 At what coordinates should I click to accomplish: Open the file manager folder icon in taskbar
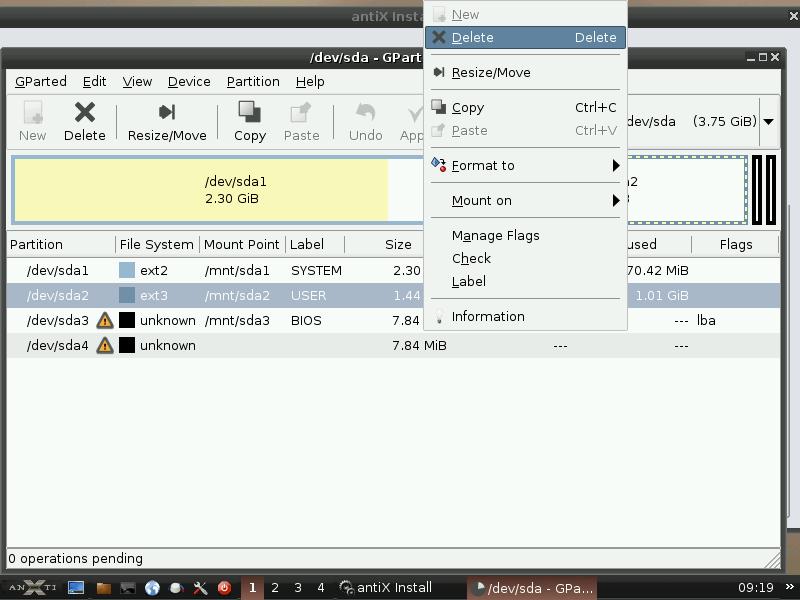pos(104,588)
